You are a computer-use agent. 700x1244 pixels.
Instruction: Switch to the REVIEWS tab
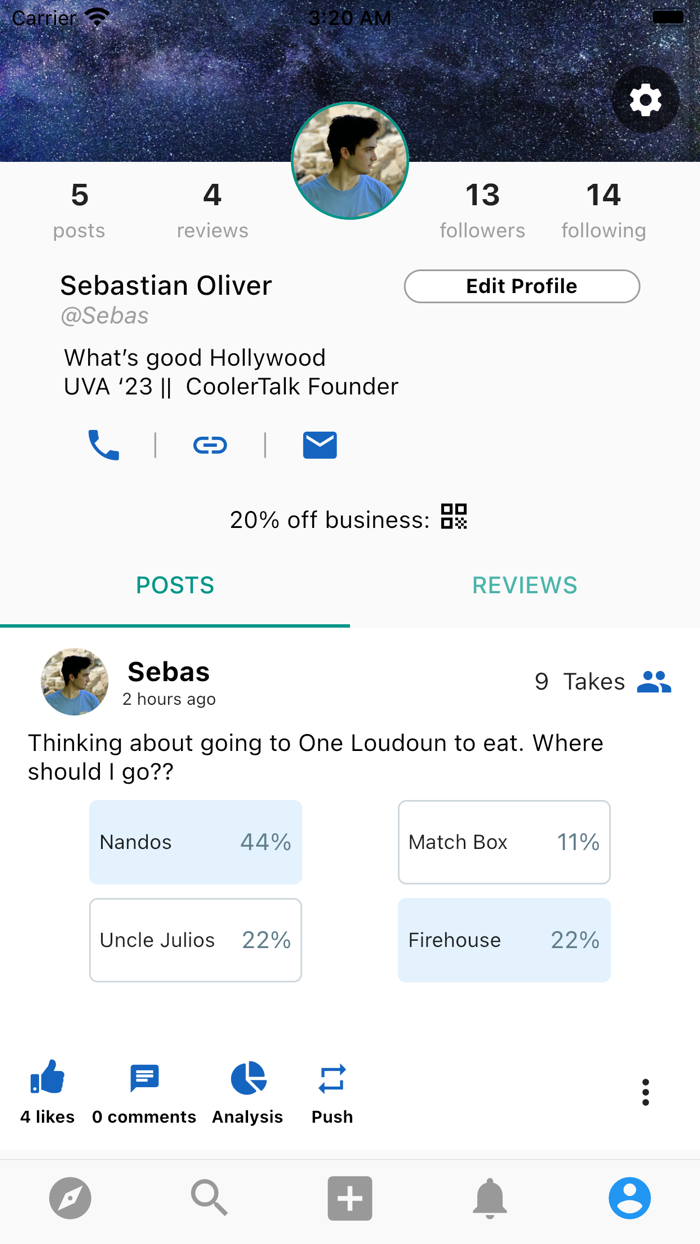(x=524, y=585)
